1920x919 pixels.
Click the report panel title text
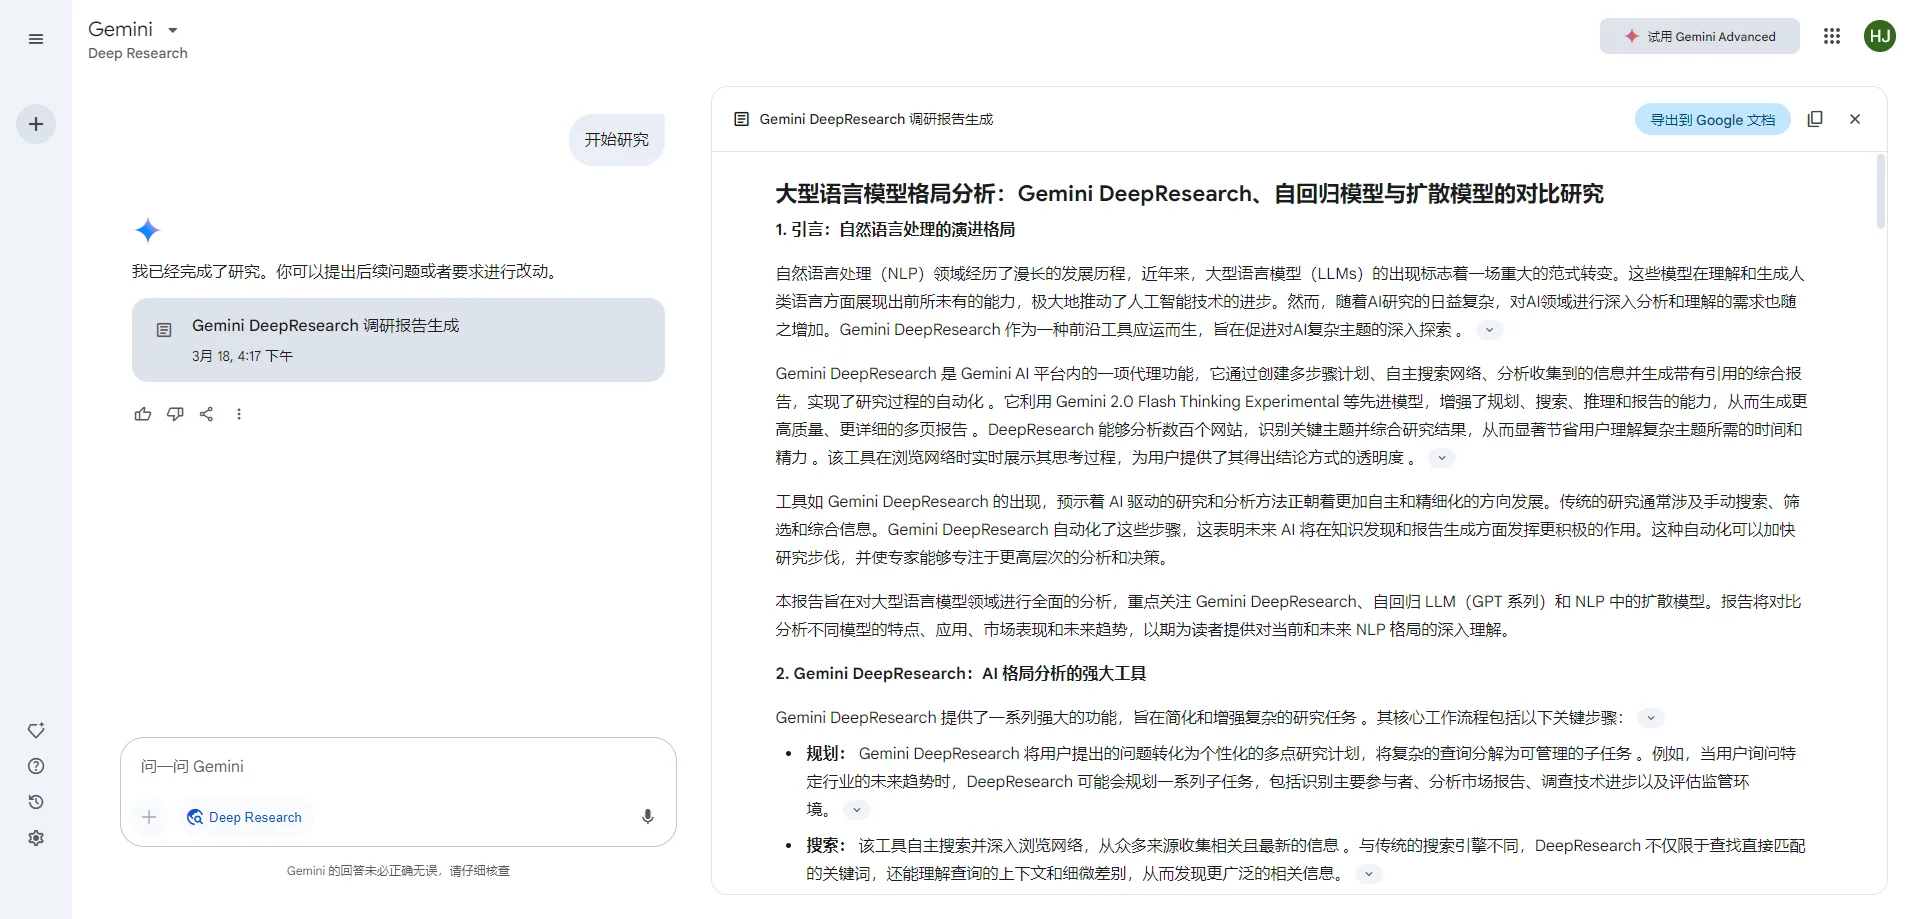[x=876, y=119]
